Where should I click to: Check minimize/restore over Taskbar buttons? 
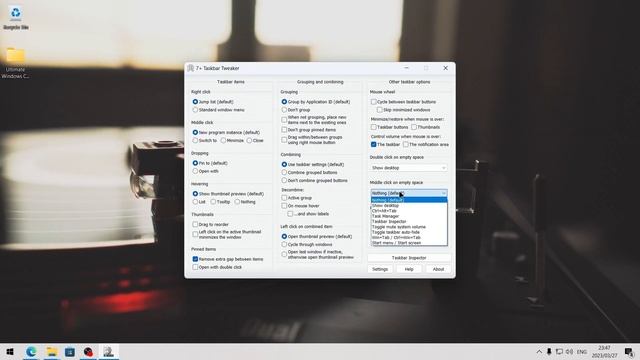click(x=389, y=127)
